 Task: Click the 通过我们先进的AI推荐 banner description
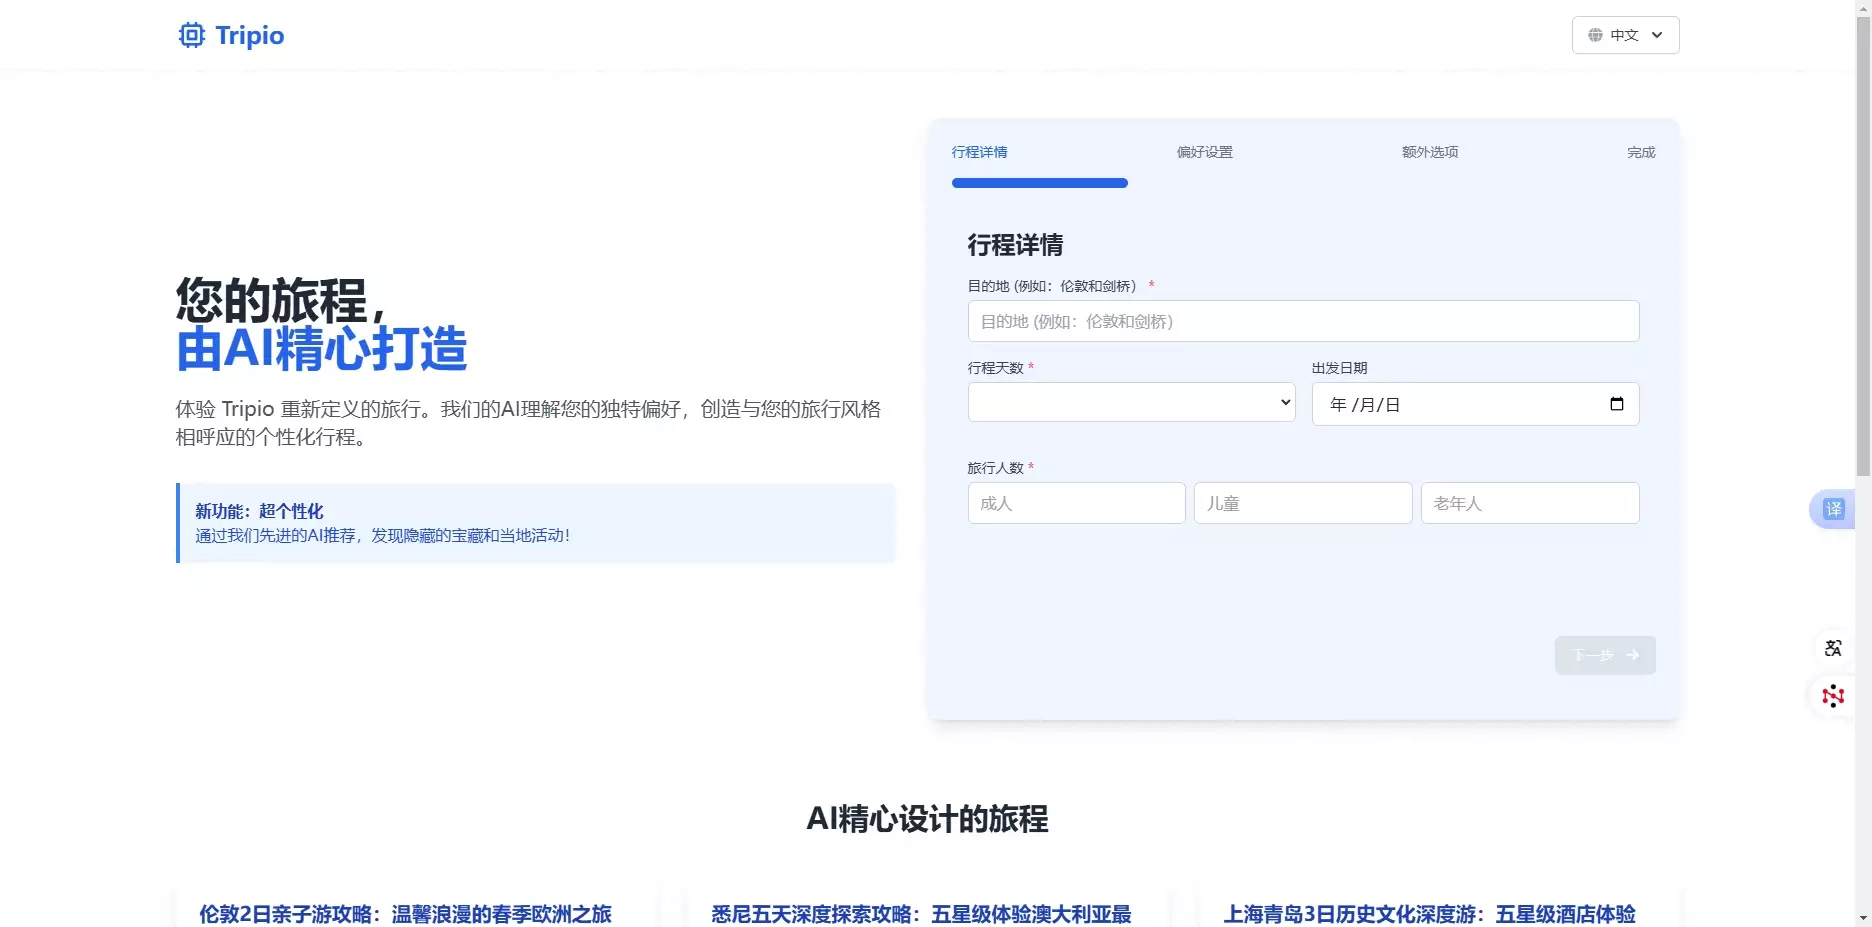pos(382,536)
